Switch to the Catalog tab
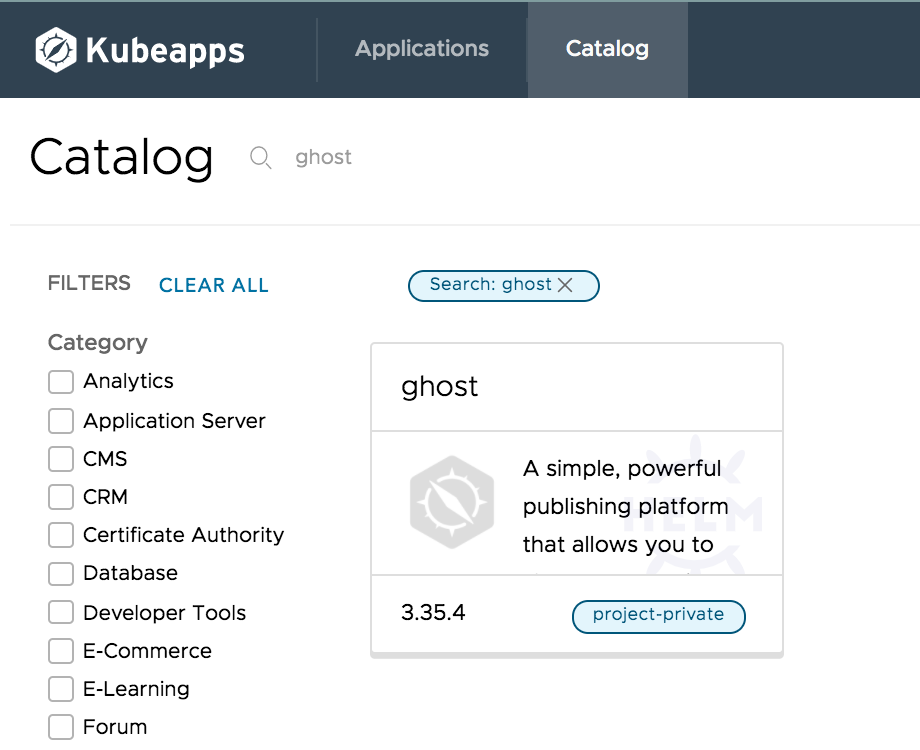The height and width of the screenshot is (750, 920). point(607,49)
